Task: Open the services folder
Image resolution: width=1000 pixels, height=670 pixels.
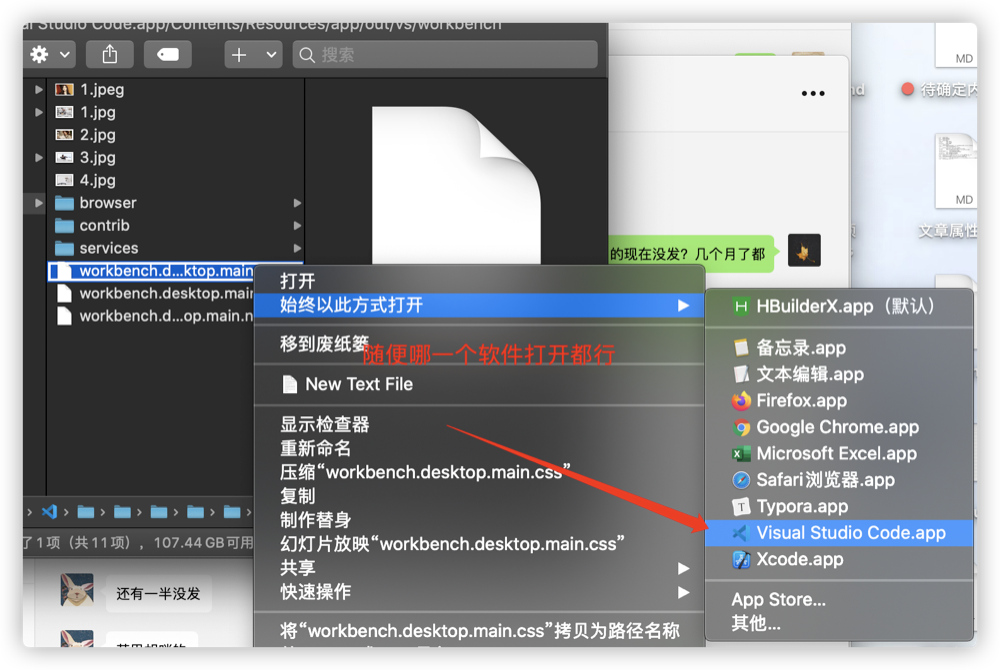Action: (x=109, y=248)
